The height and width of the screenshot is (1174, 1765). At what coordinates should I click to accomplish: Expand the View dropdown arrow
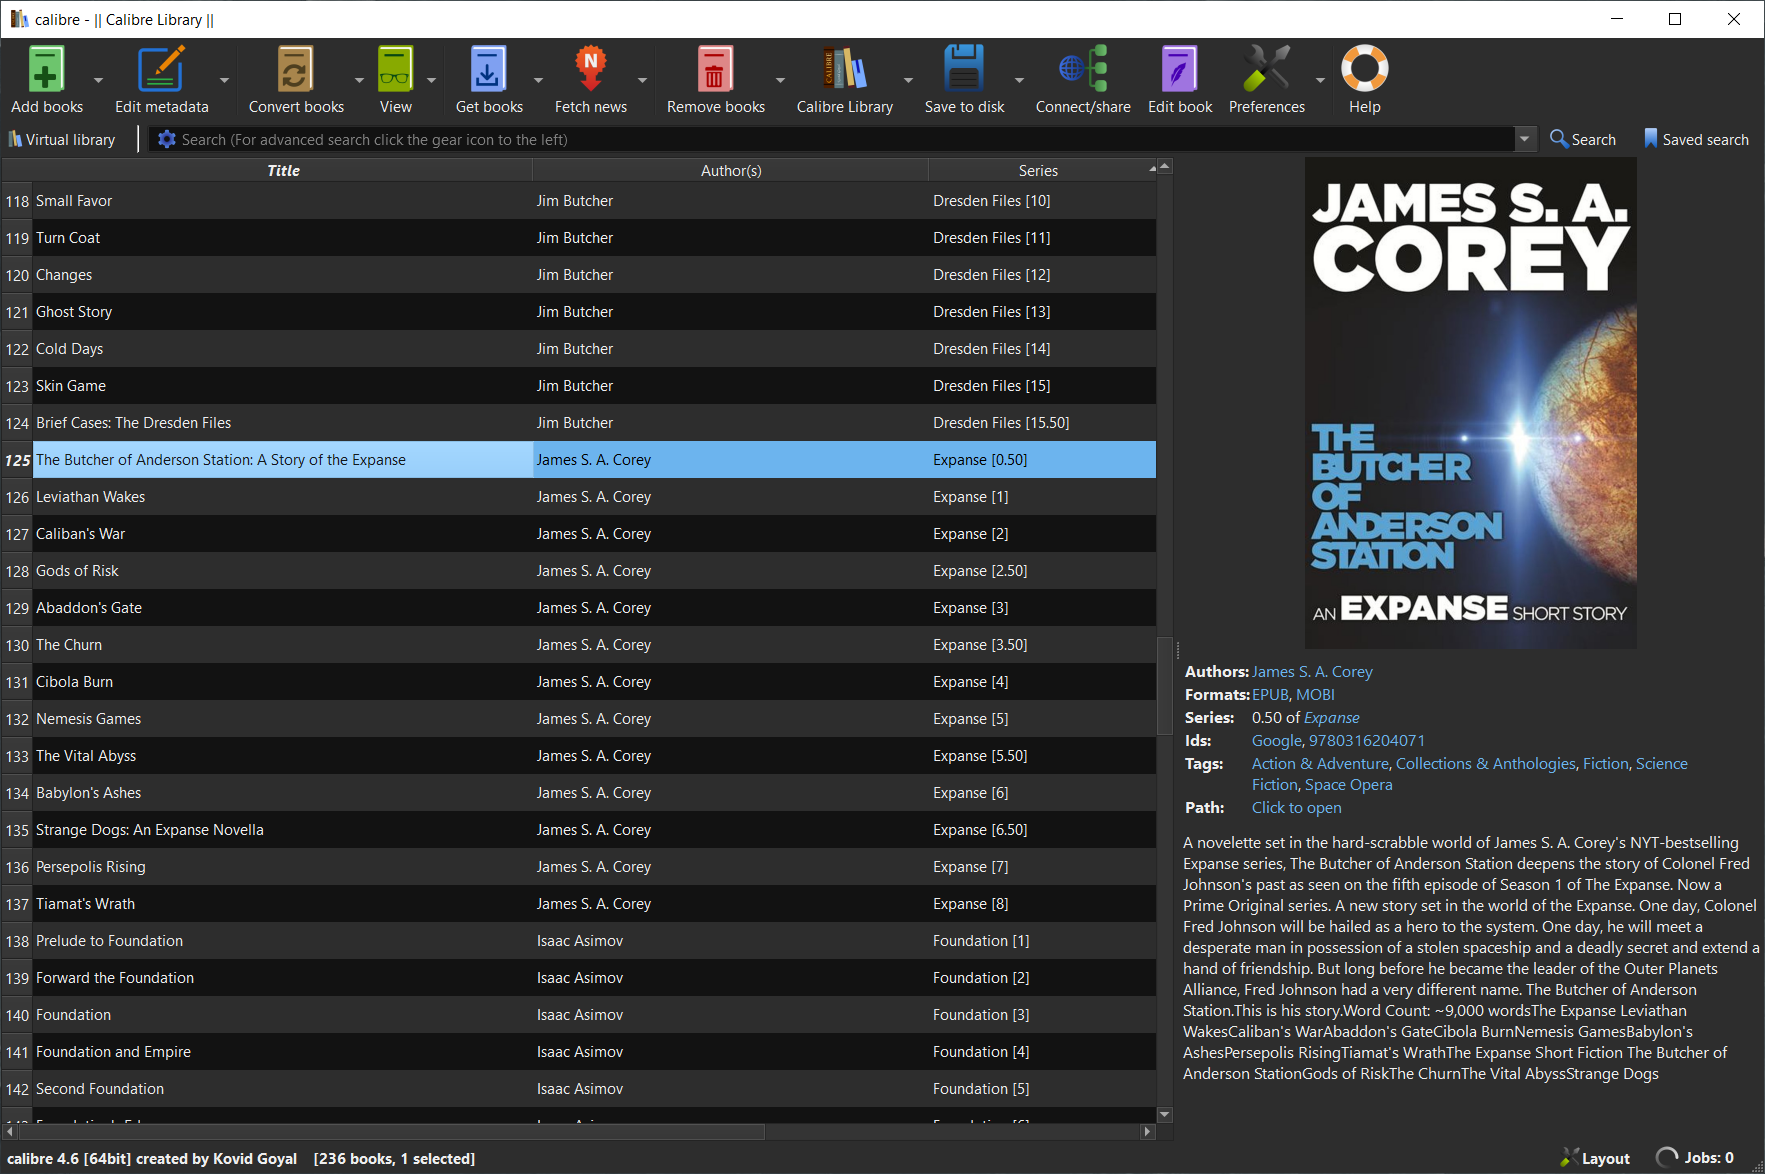pyautogui.click(x=431, y=80)
